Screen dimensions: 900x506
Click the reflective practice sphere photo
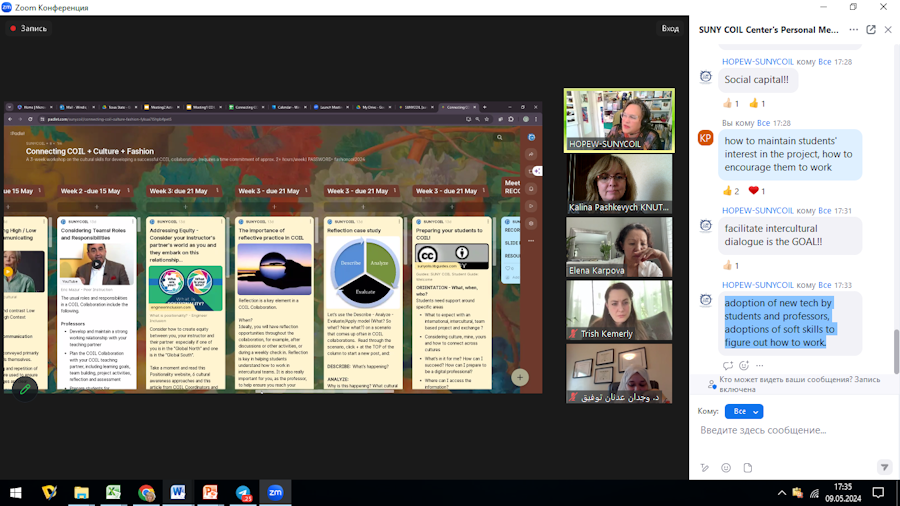pyautogui.click(x=274, y=269)
